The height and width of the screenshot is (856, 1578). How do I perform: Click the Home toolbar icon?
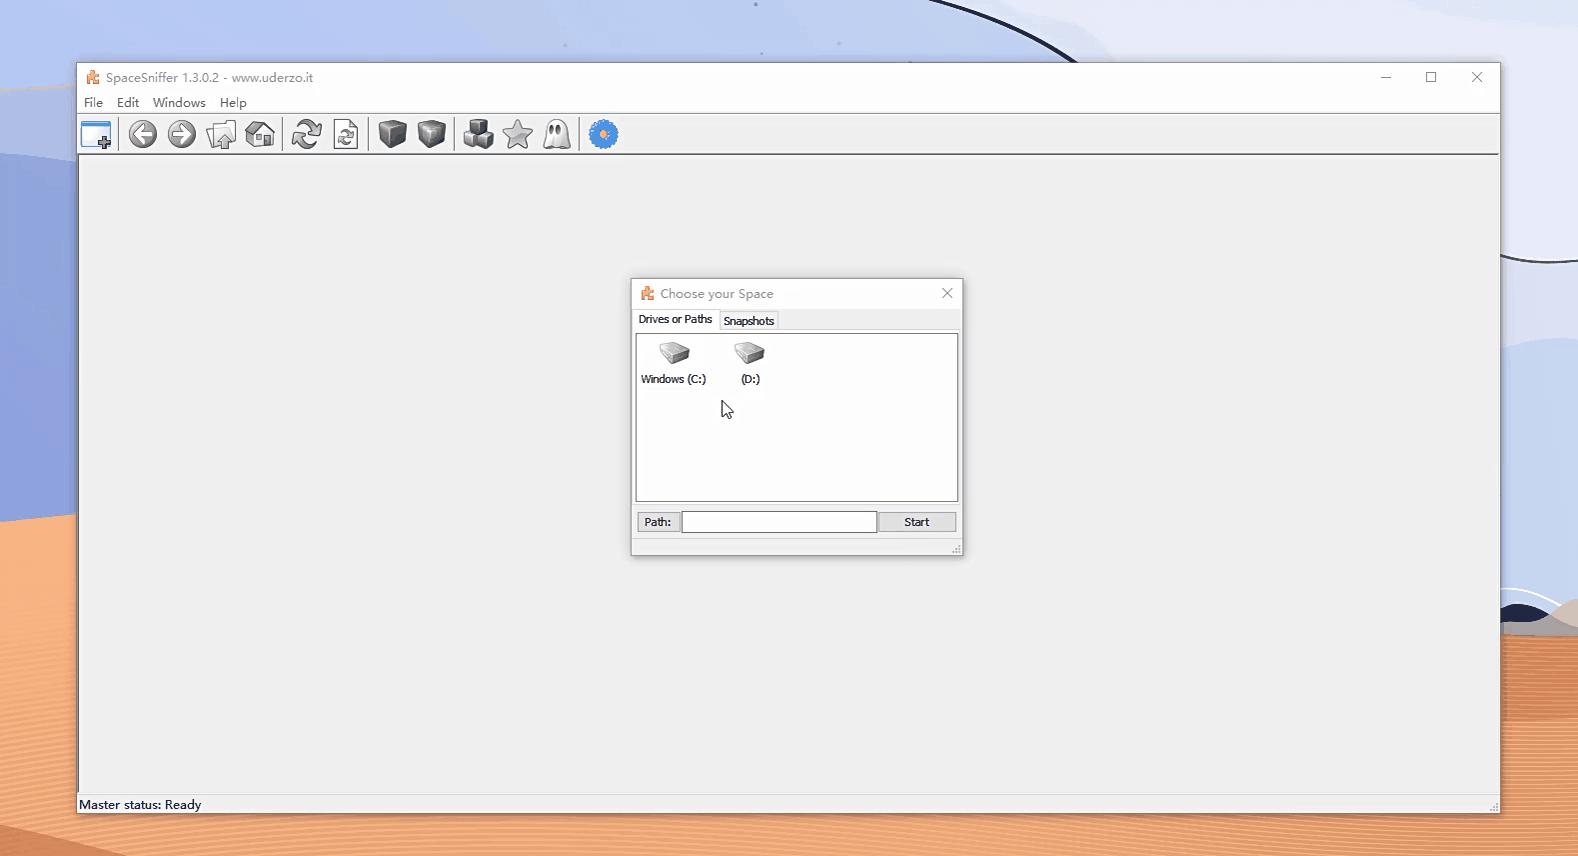coord(260,134)
